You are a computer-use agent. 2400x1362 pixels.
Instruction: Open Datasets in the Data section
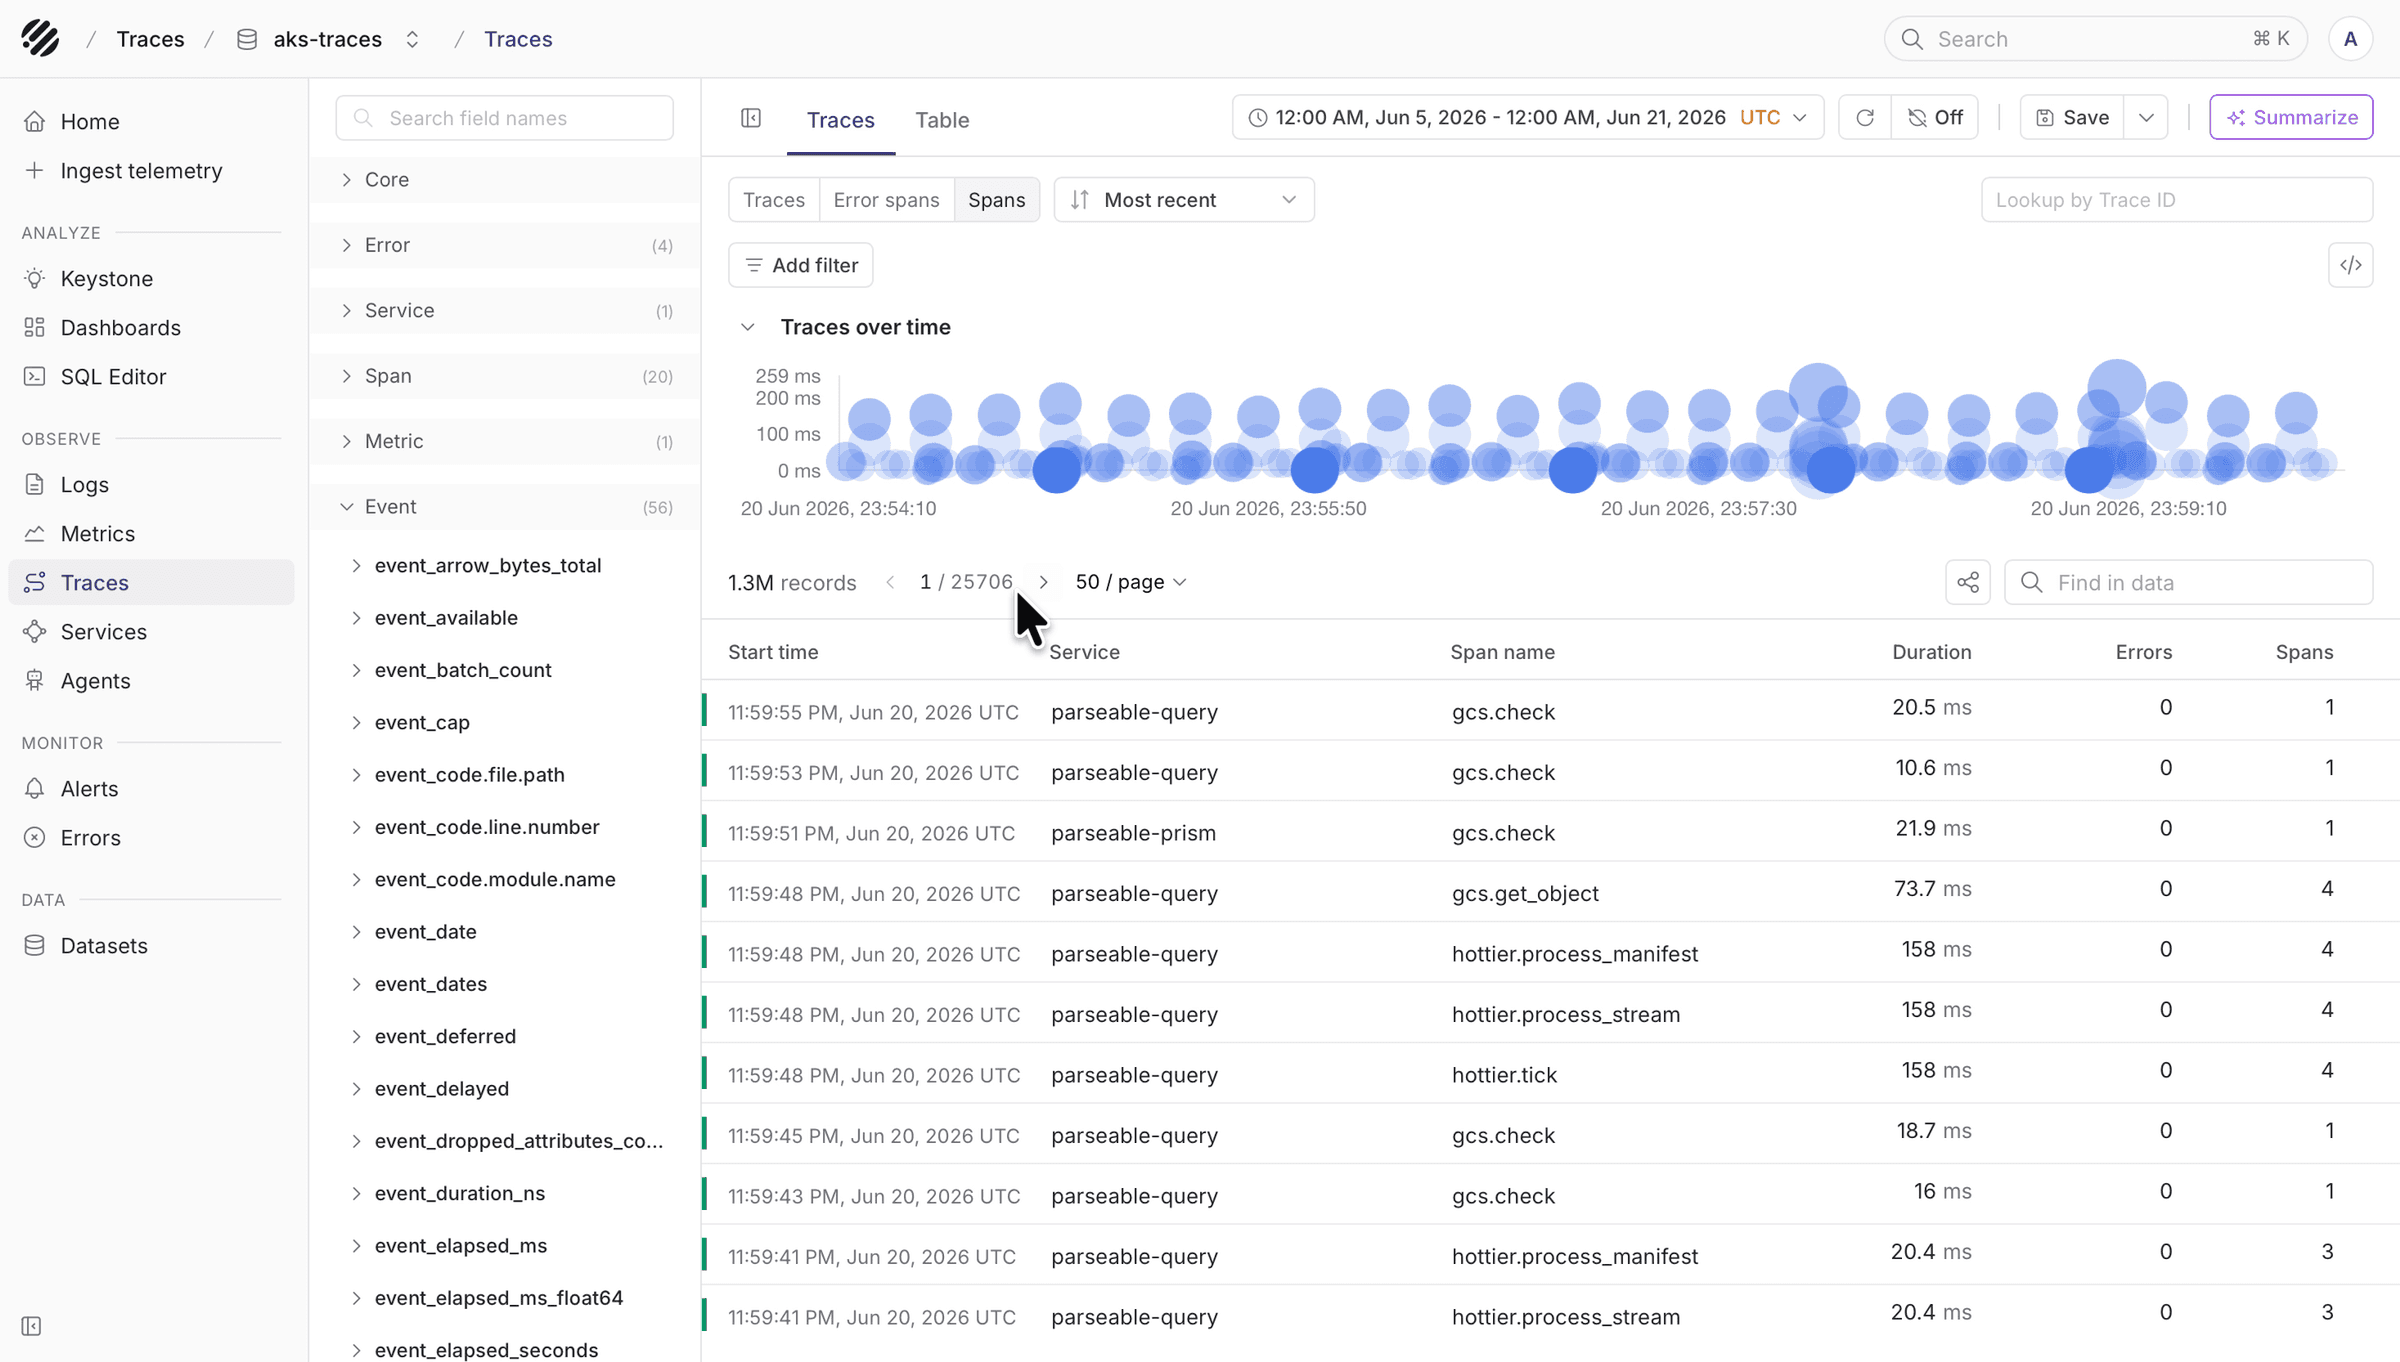coord(151,945)
